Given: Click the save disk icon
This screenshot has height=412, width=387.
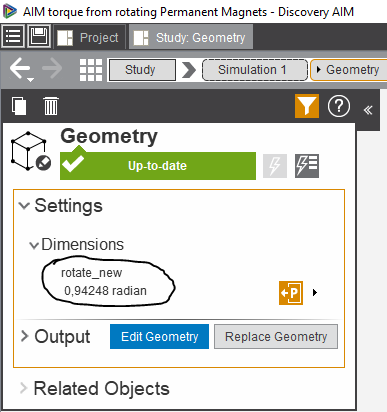Looking at the screenshot, I should click(x=39, y=36).
